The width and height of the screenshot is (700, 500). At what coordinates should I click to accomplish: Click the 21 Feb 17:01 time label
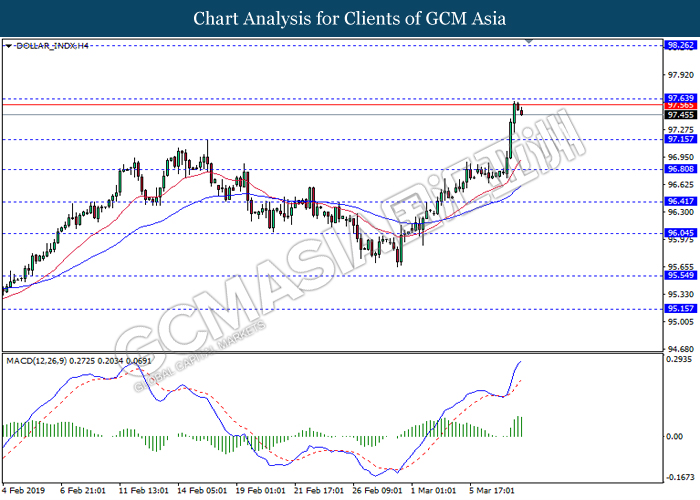pyautogui.click(x=319, y=490)
